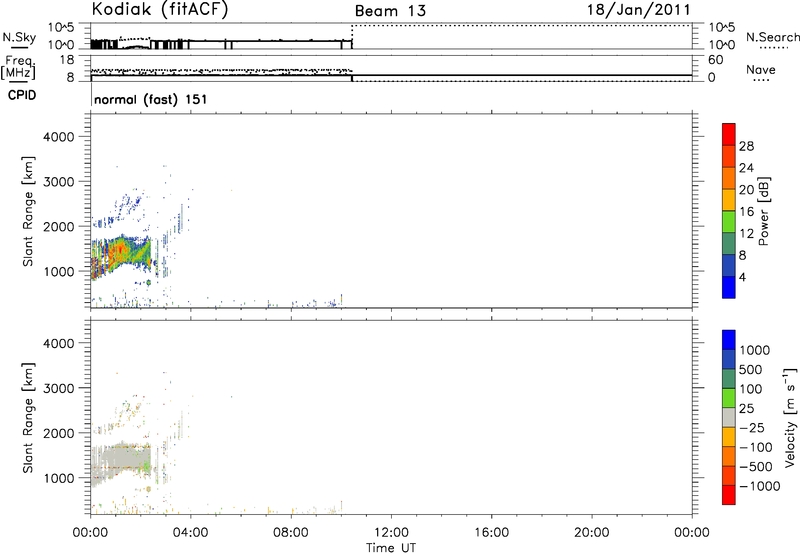Click the blue bottom of Power colorbar
The image size is (800, 554).
(729, 287)
